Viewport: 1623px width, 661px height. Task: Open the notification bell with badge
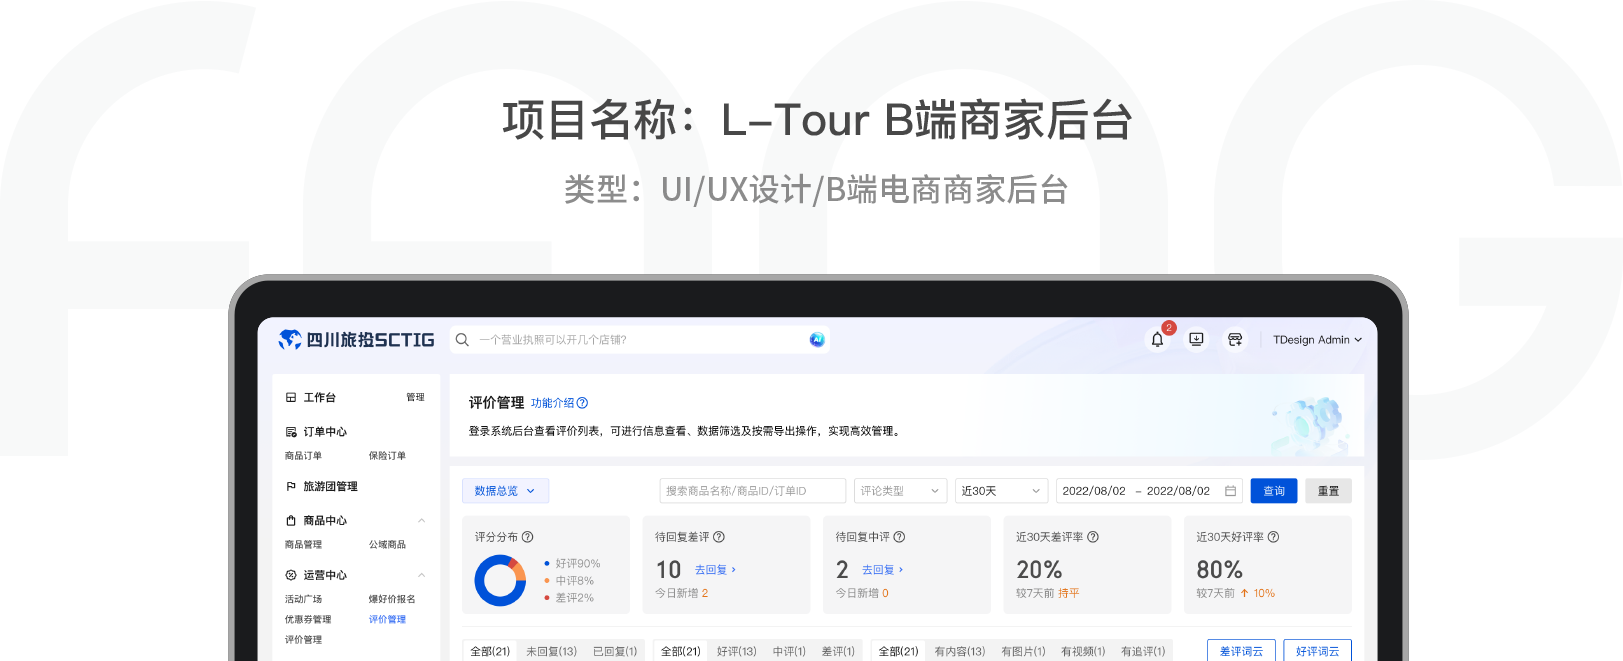coord(1157,340)
